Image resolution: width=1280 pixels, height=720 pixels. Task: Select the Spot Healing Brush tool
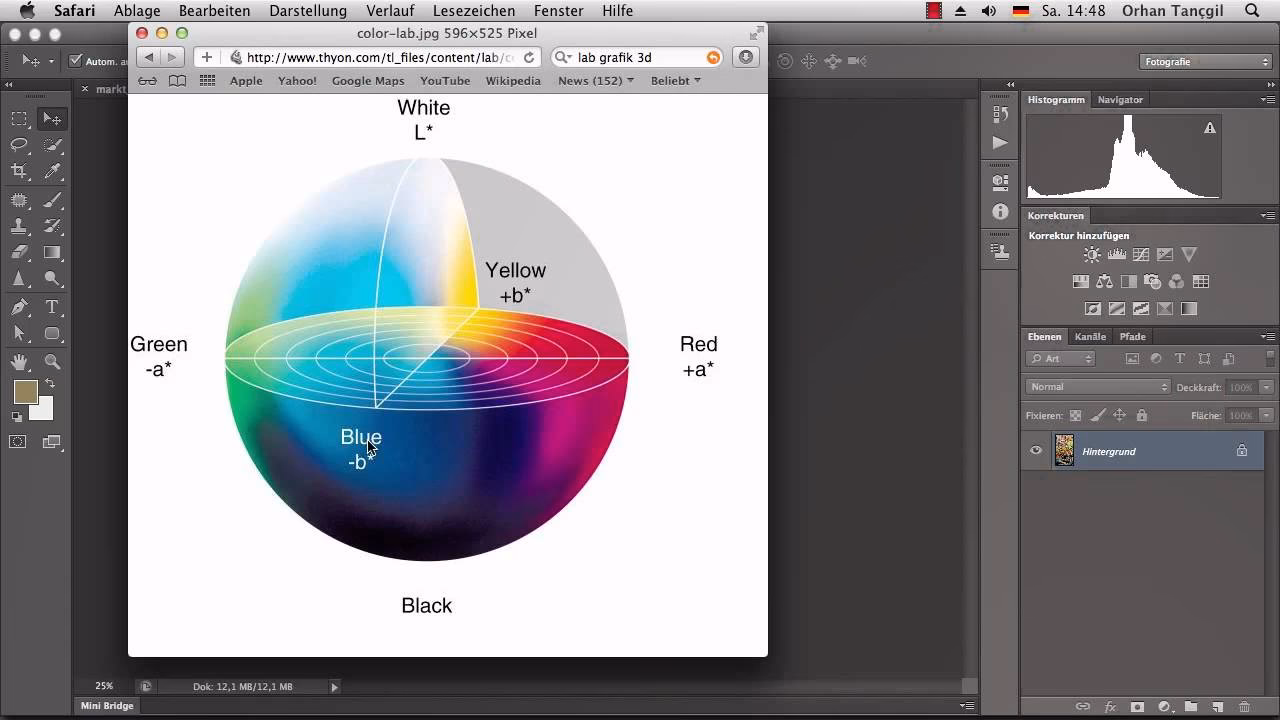(19, 200)
